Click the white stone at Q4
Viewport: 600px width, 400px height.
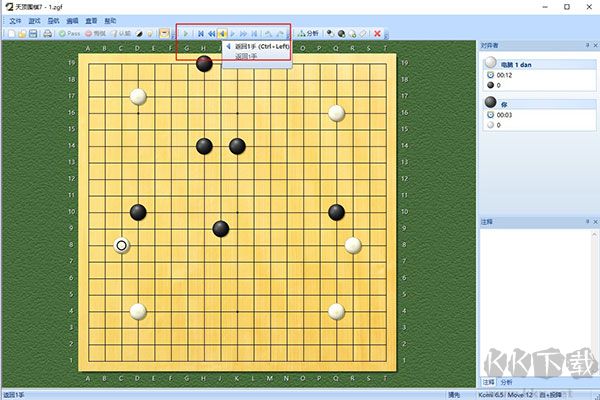(336, 312)
